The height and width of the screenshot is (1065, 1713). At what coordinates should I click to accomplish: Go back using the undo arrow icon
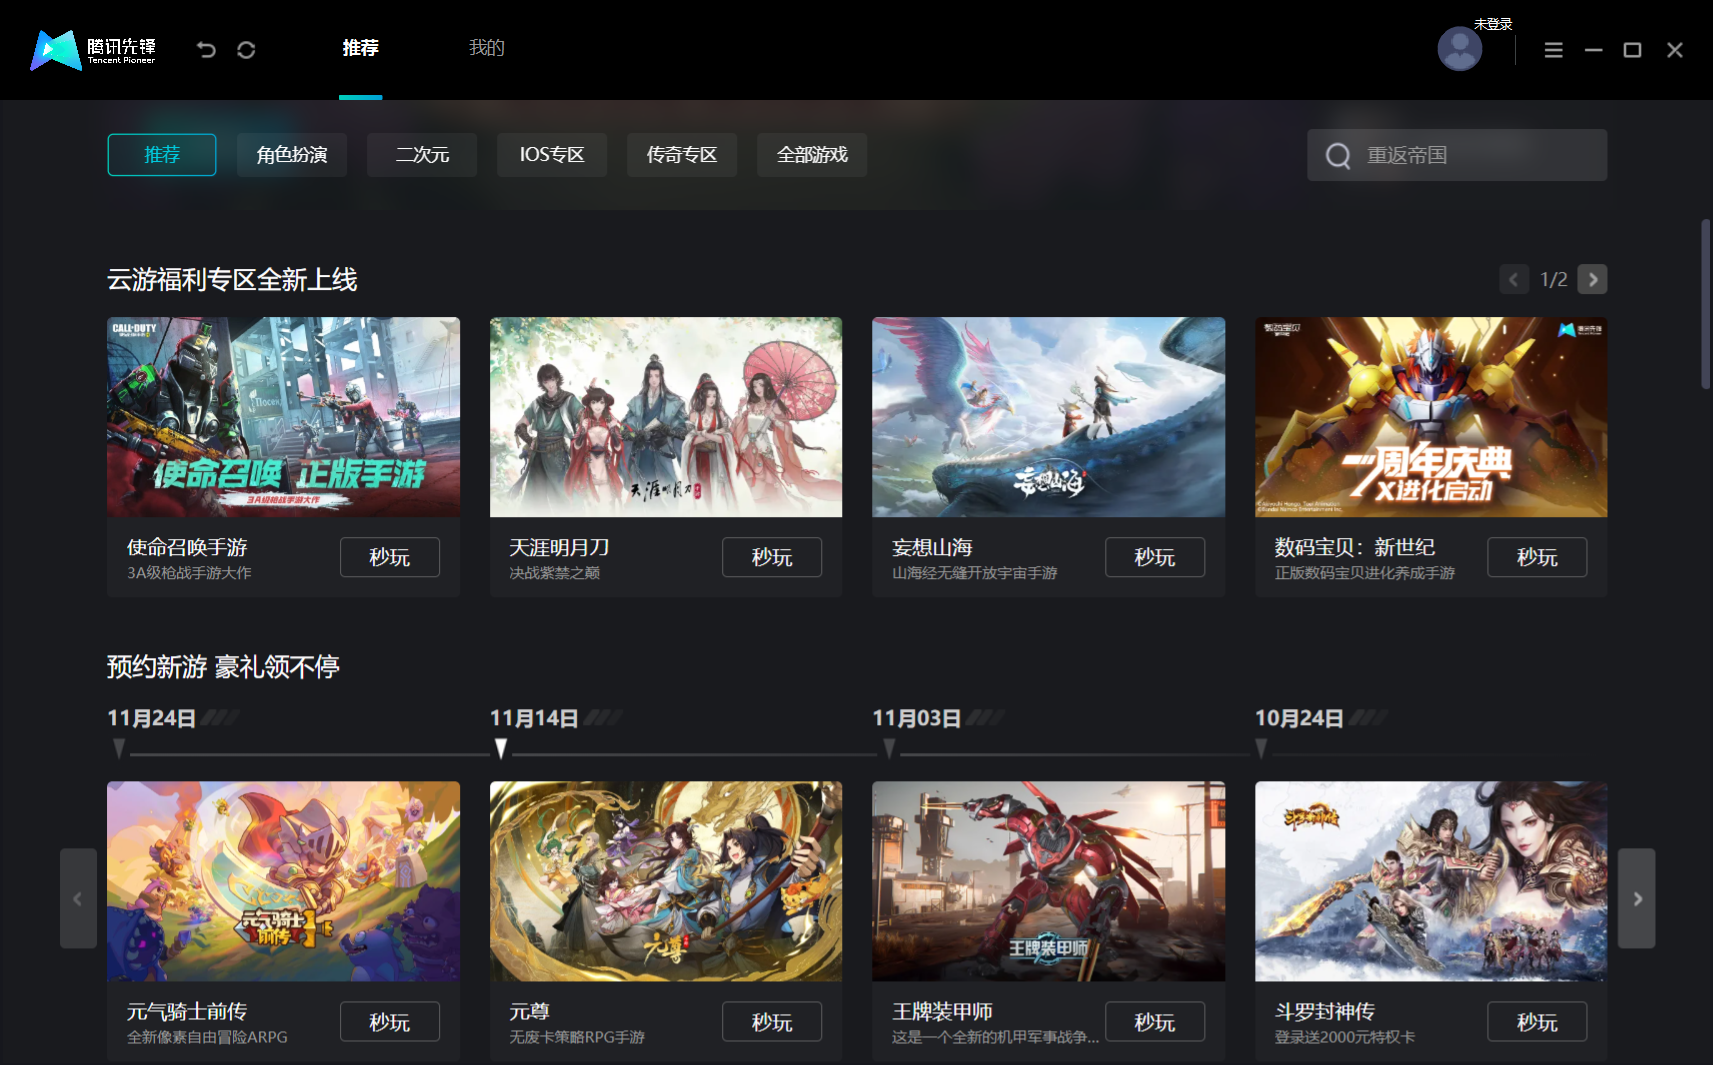(206, 50)
